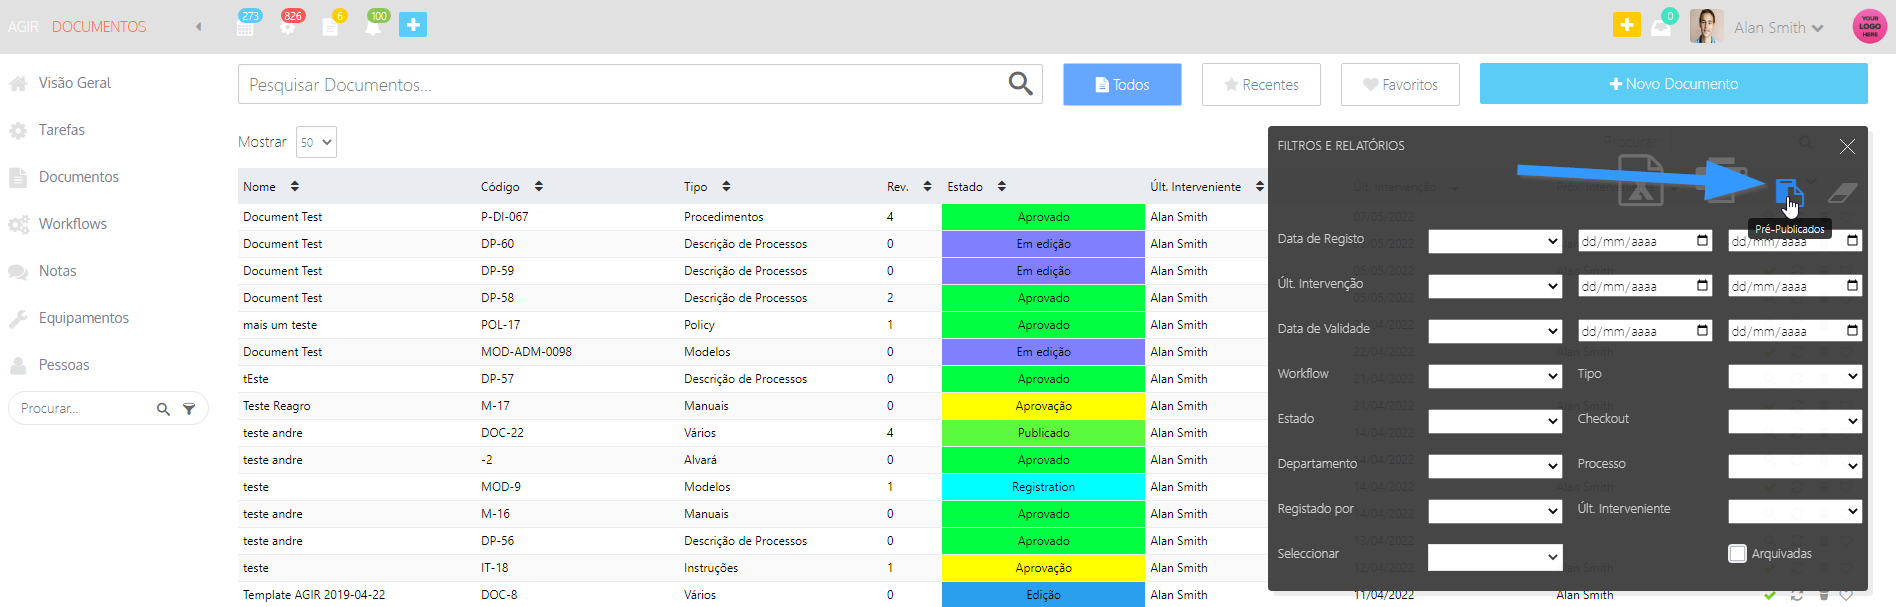Click the 'mais um teste' document name
Image resolution: width=1896 pixels, height=607 pixels.
[x=280, y=325]
